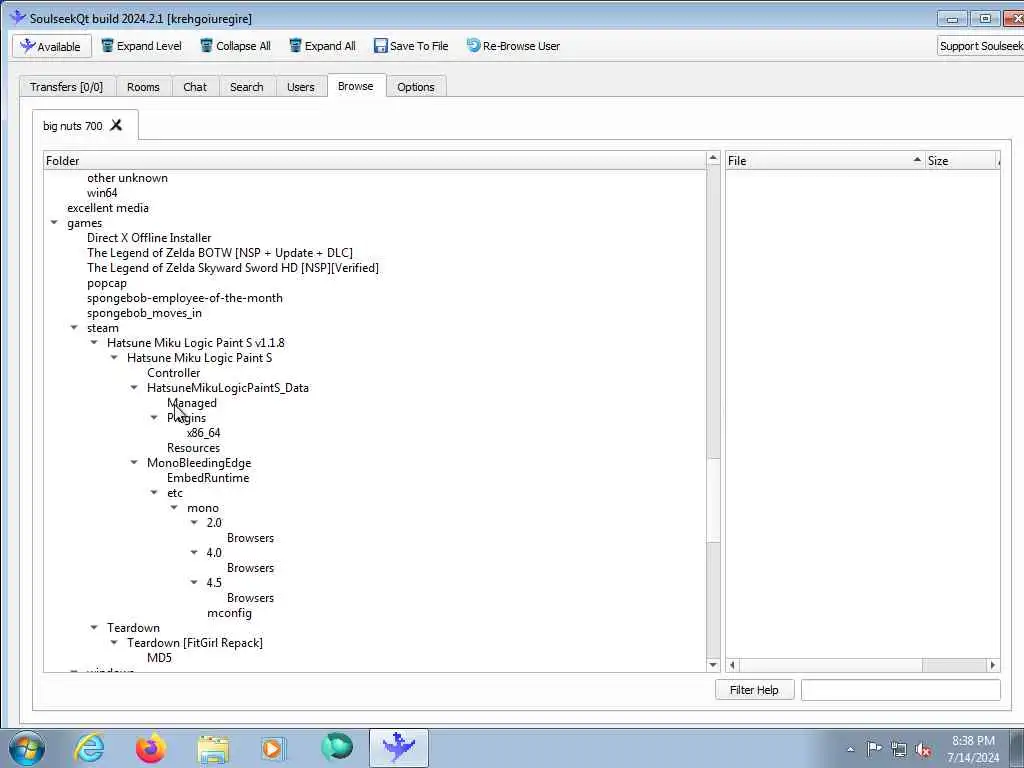Collapse the 4.0 folder arrow
Image resolution: width=1024 pixels, height=768 pixels.
(x=194, y=553)
